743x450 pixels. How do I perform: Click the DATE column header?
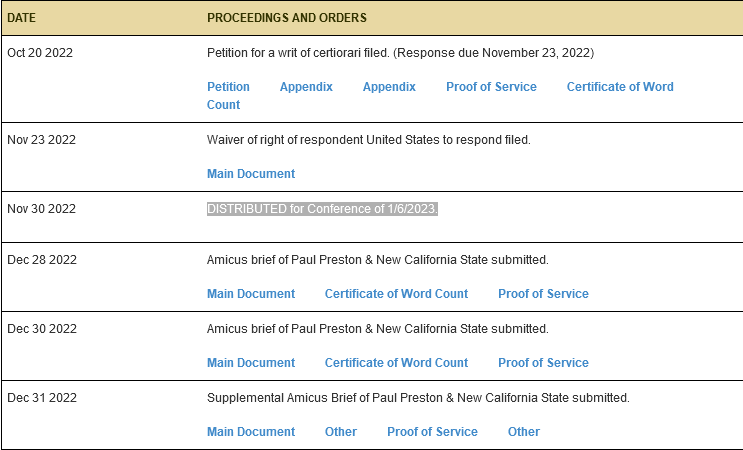[x=22, y=18]
